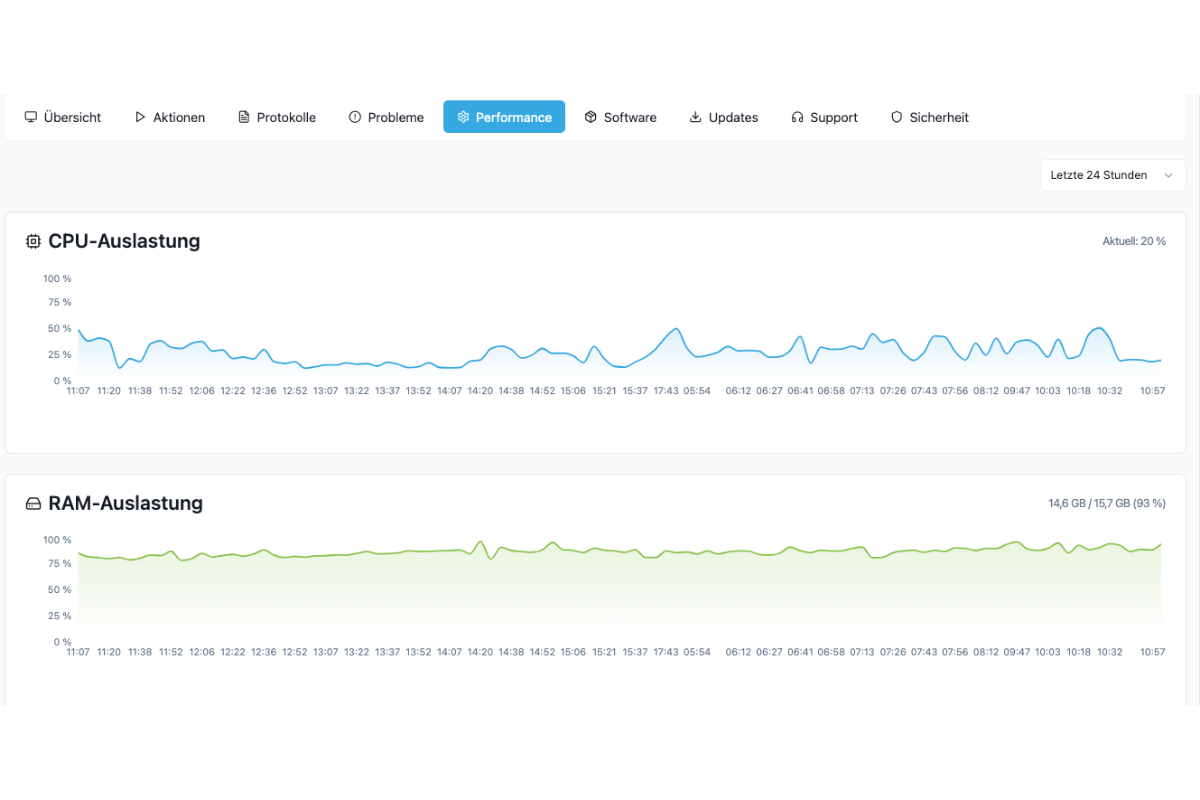The height and width of the screenshot is (800, 1200).
Task: Click the 100 % axis label on CPU chart
Action: [x=57, y=278]
